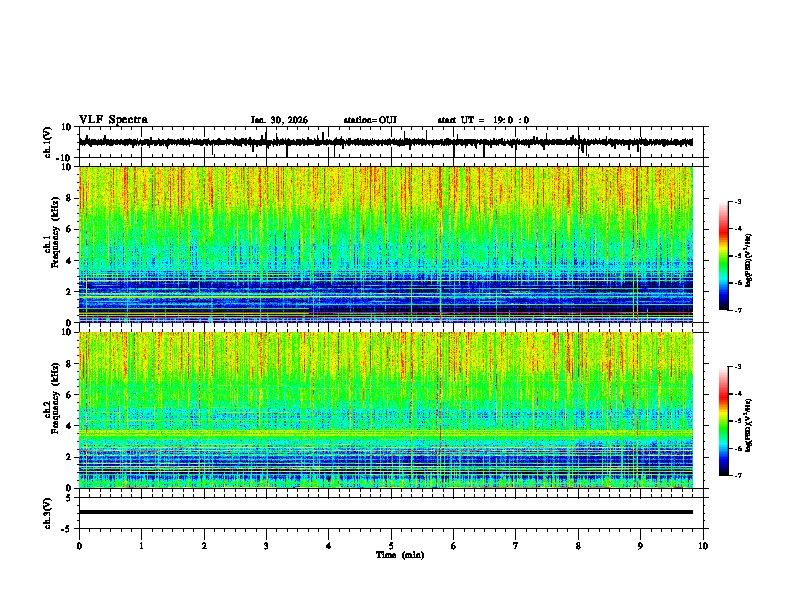
Task: Click the "5" tick of ch.3(V) axis
Action: [x=69, y=498]
